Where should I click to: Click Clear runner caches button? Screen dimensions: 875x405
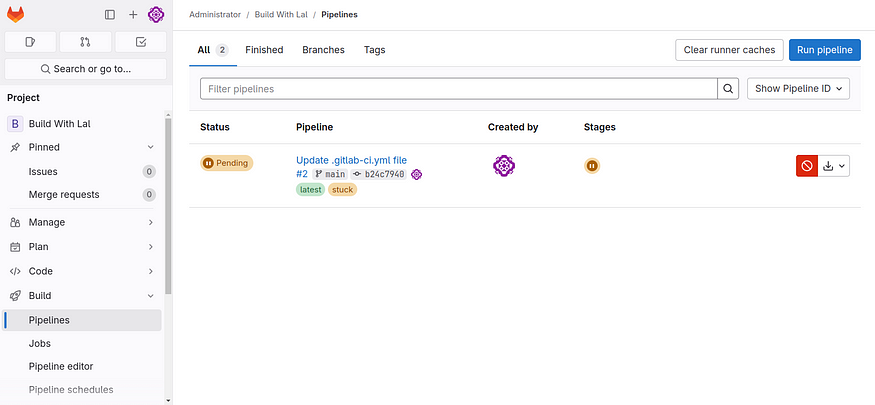point(729,50)
